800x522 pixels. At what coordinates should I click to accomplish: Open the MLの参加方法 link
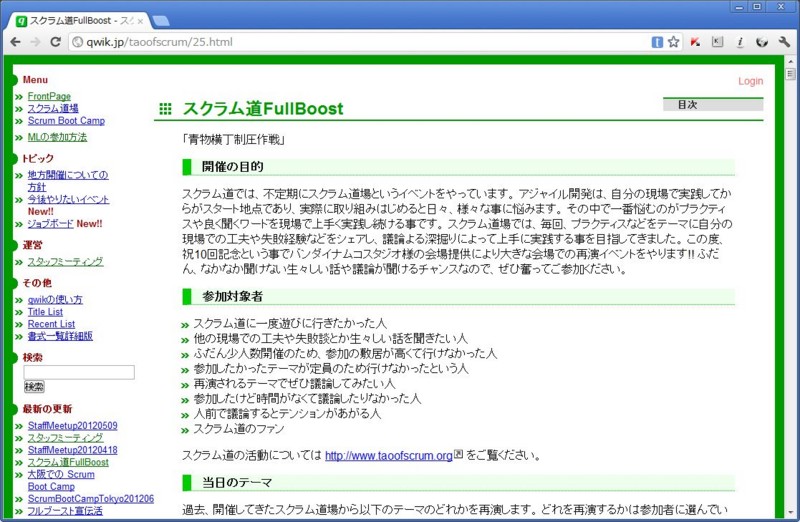point(57,137)
